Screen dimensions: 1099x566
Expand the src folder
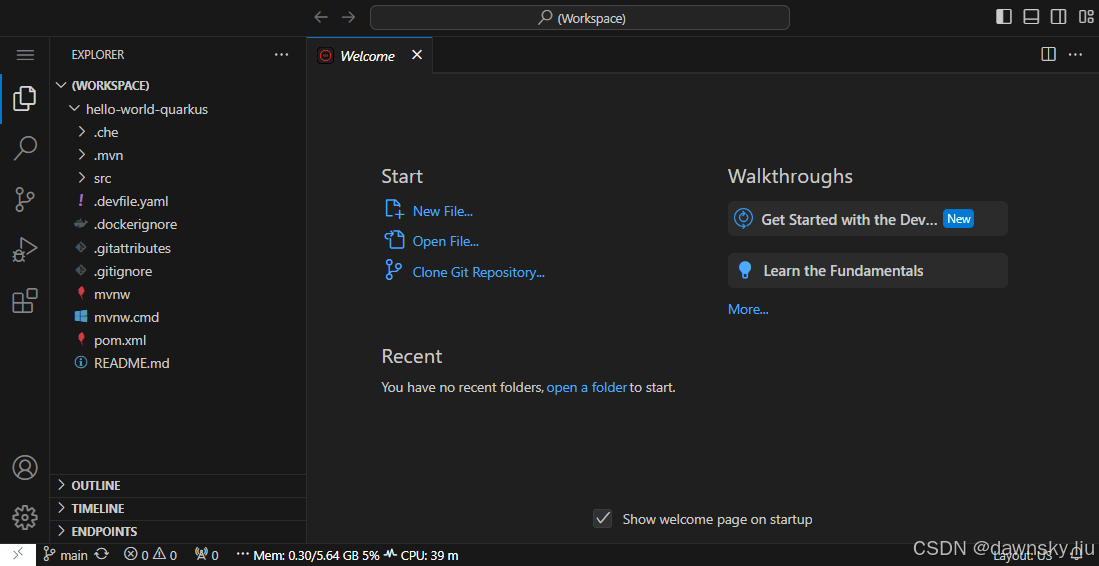(x=179, y=179)
